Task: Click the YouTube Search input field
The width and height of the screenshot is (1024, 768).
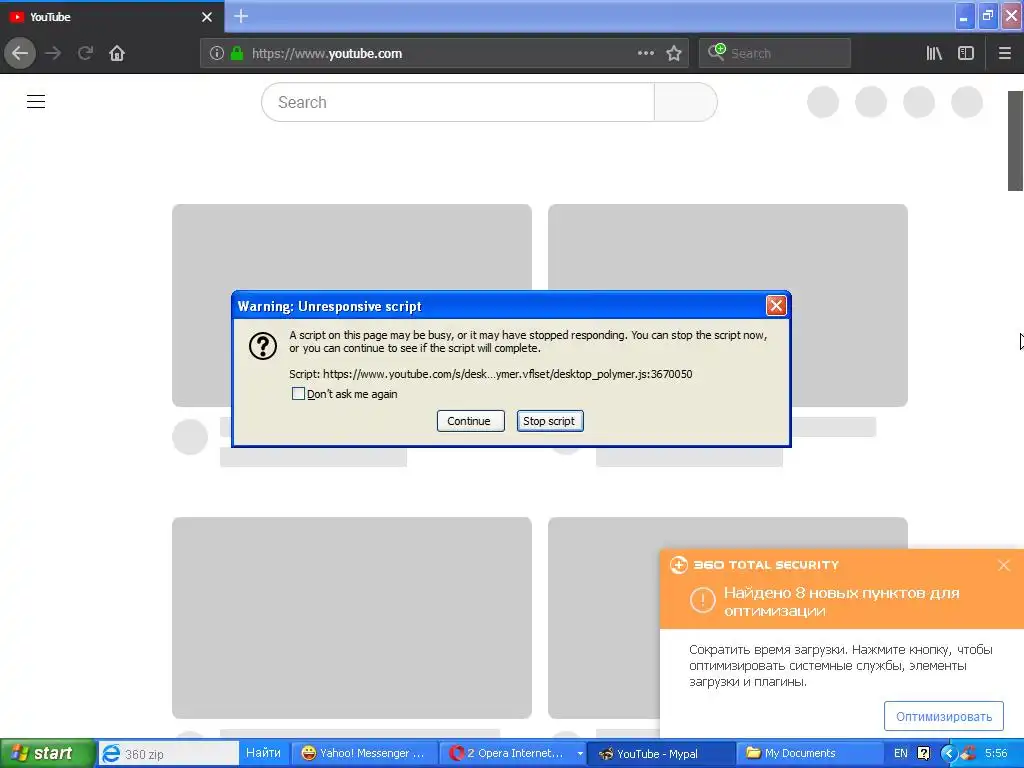Action: [x=458, y=103]
